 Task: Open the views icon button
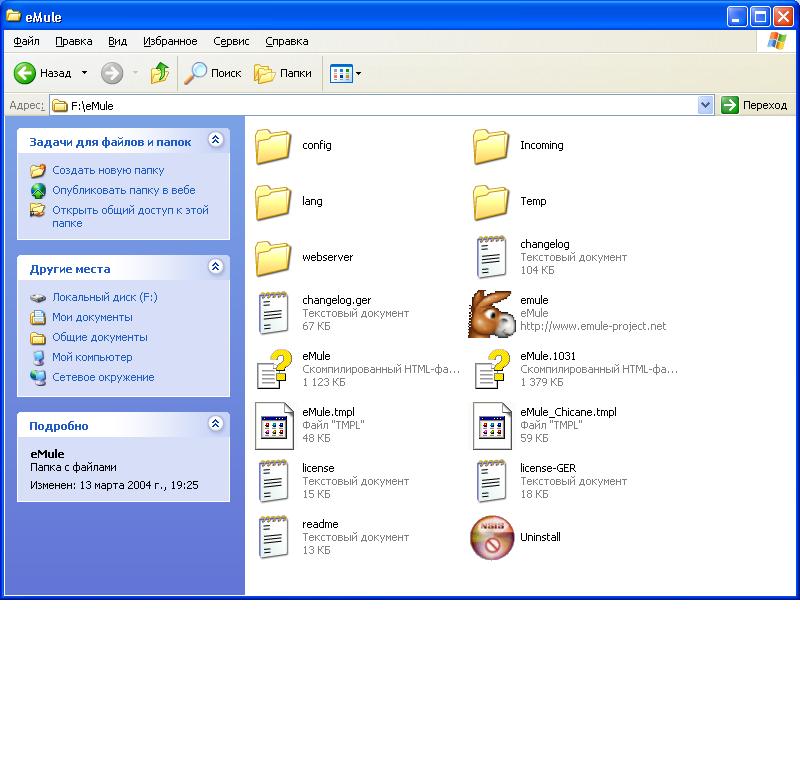point(341,73)
